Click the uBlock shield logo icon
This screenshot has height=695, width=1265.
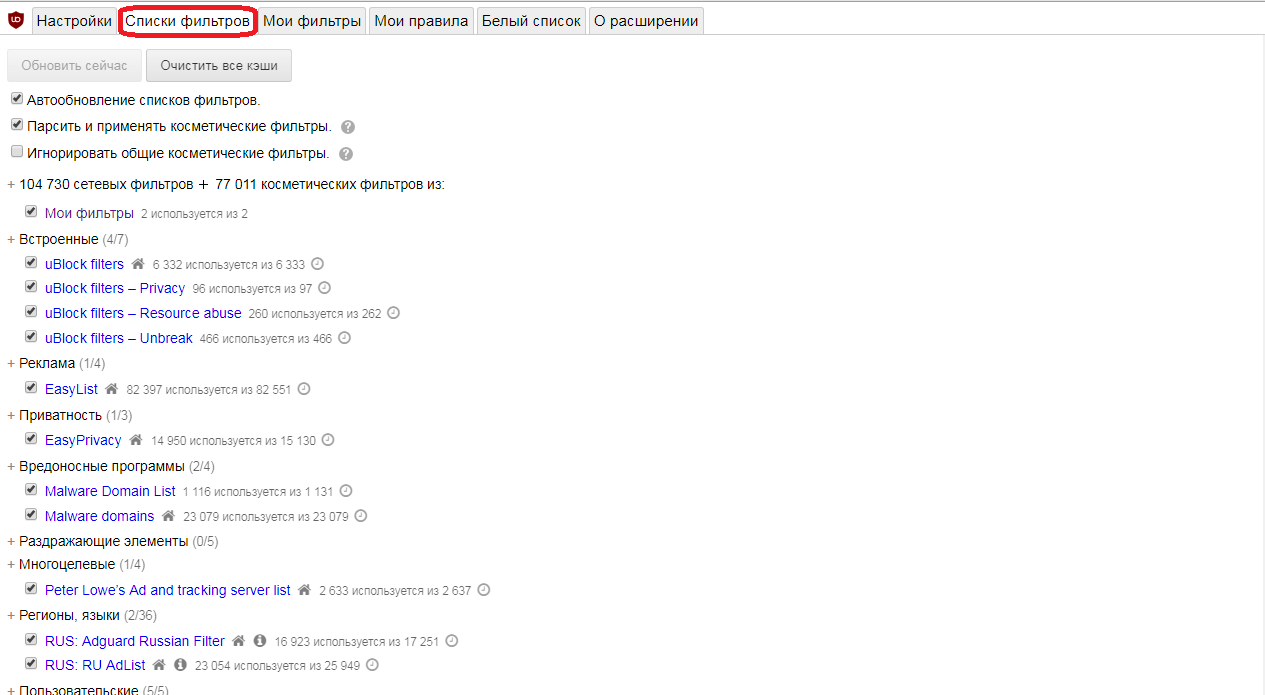pyautogui.click(x=16, y=20)
